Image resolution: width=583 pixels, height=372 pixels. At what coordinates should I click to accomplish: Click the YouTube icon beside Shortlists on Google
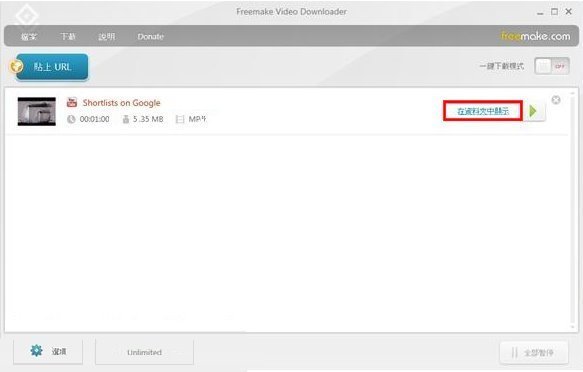click(x=72, y=102)
